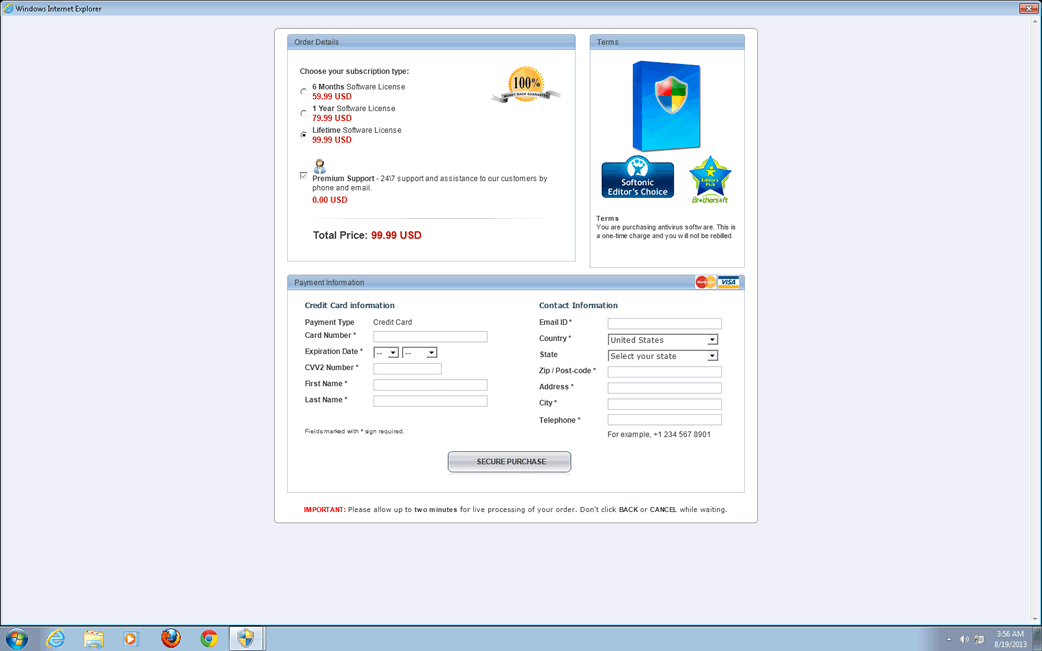Open the expiration year dropdown
Image resolution: width=1042 pixels, height=651 pixels.
click(x=420, y=353)
